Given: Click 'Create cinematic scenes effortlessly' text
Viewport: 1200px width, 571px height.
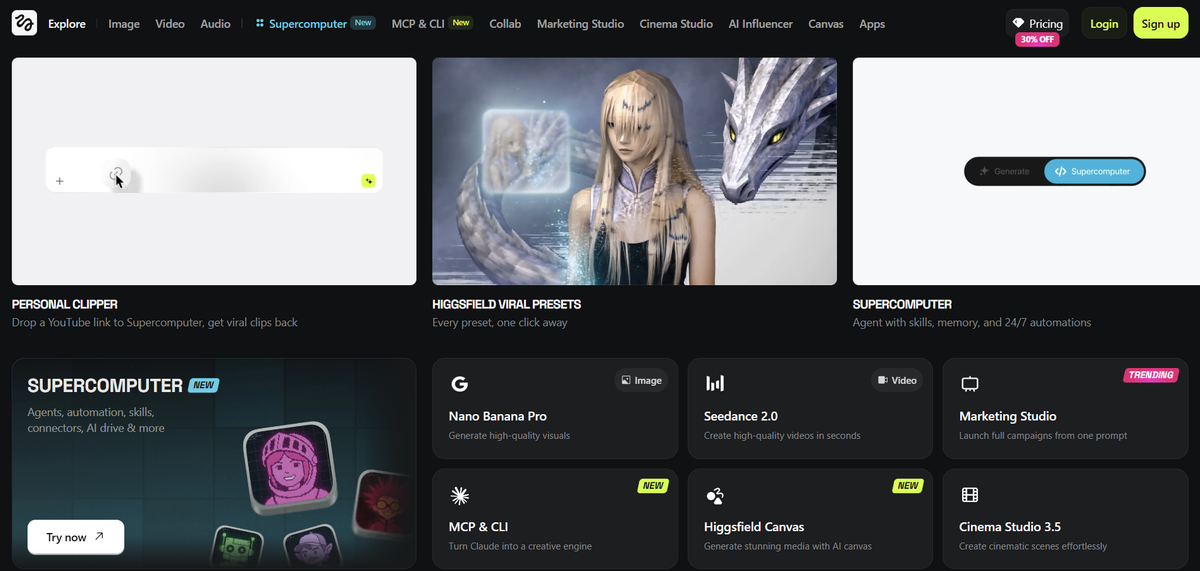Looking at the screenshot, I should pos(1033,546).
